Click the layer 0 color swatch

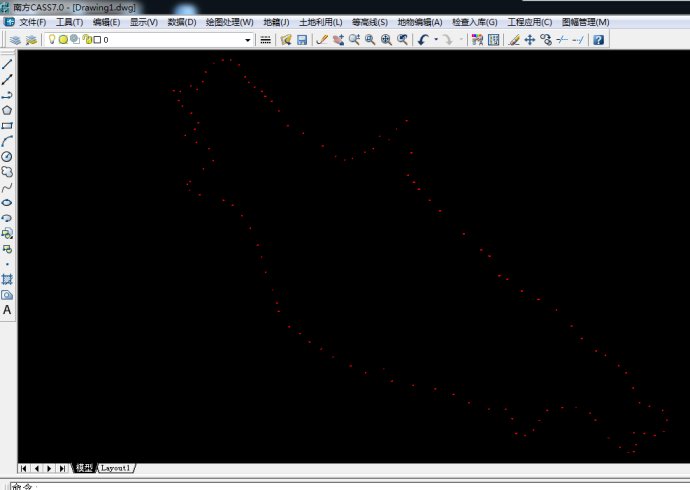(x=97, y=40)
